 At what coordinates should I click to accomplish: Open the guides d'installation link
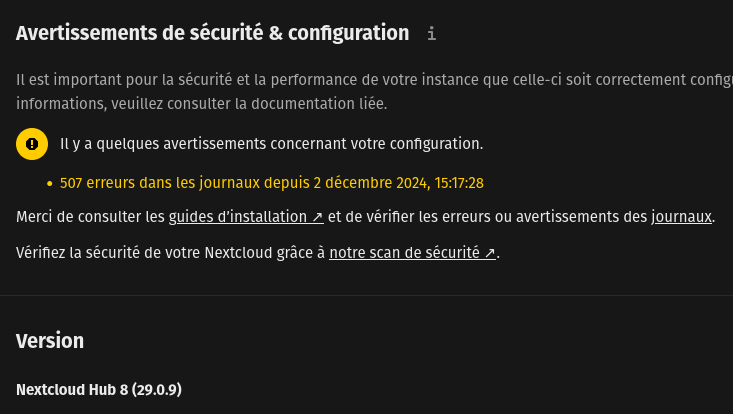240,217
